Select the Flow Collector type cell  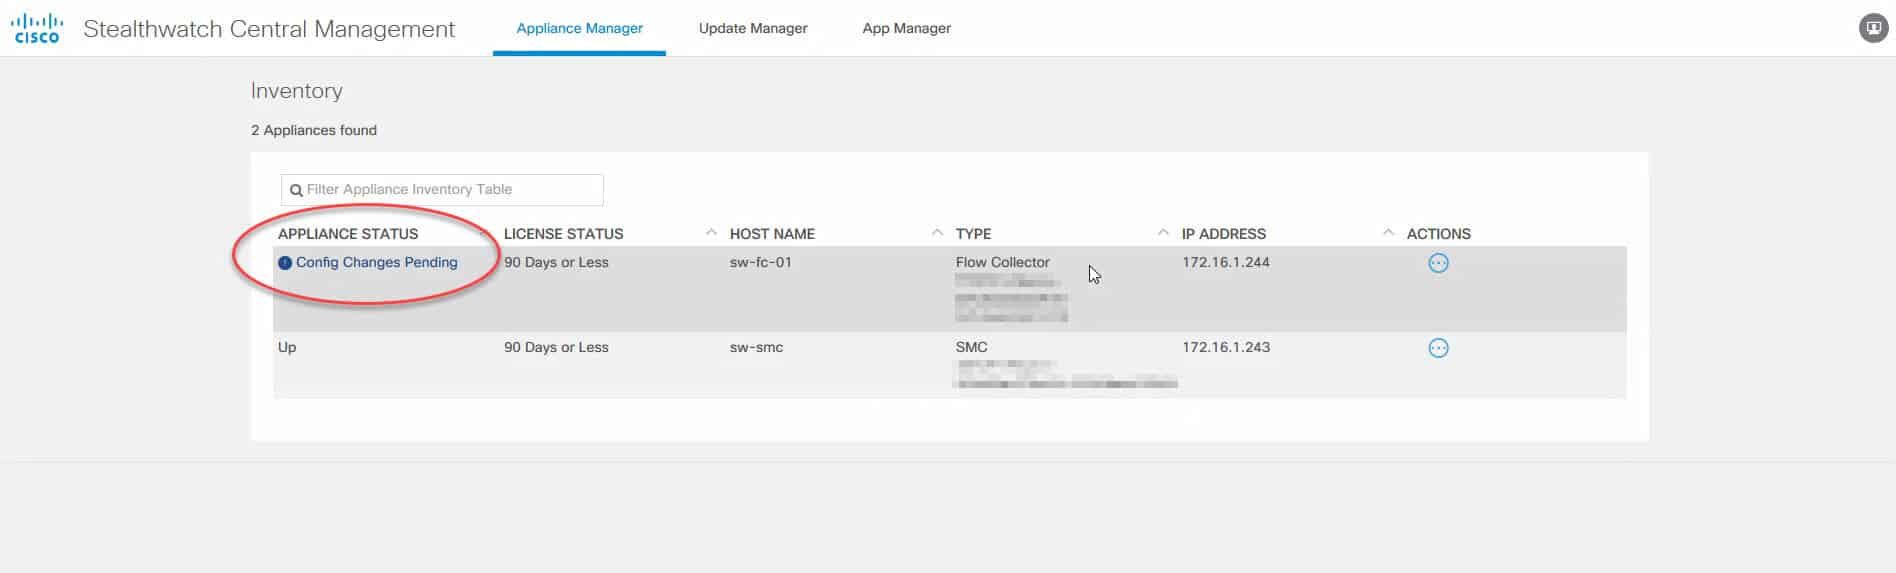point(1002,262)
